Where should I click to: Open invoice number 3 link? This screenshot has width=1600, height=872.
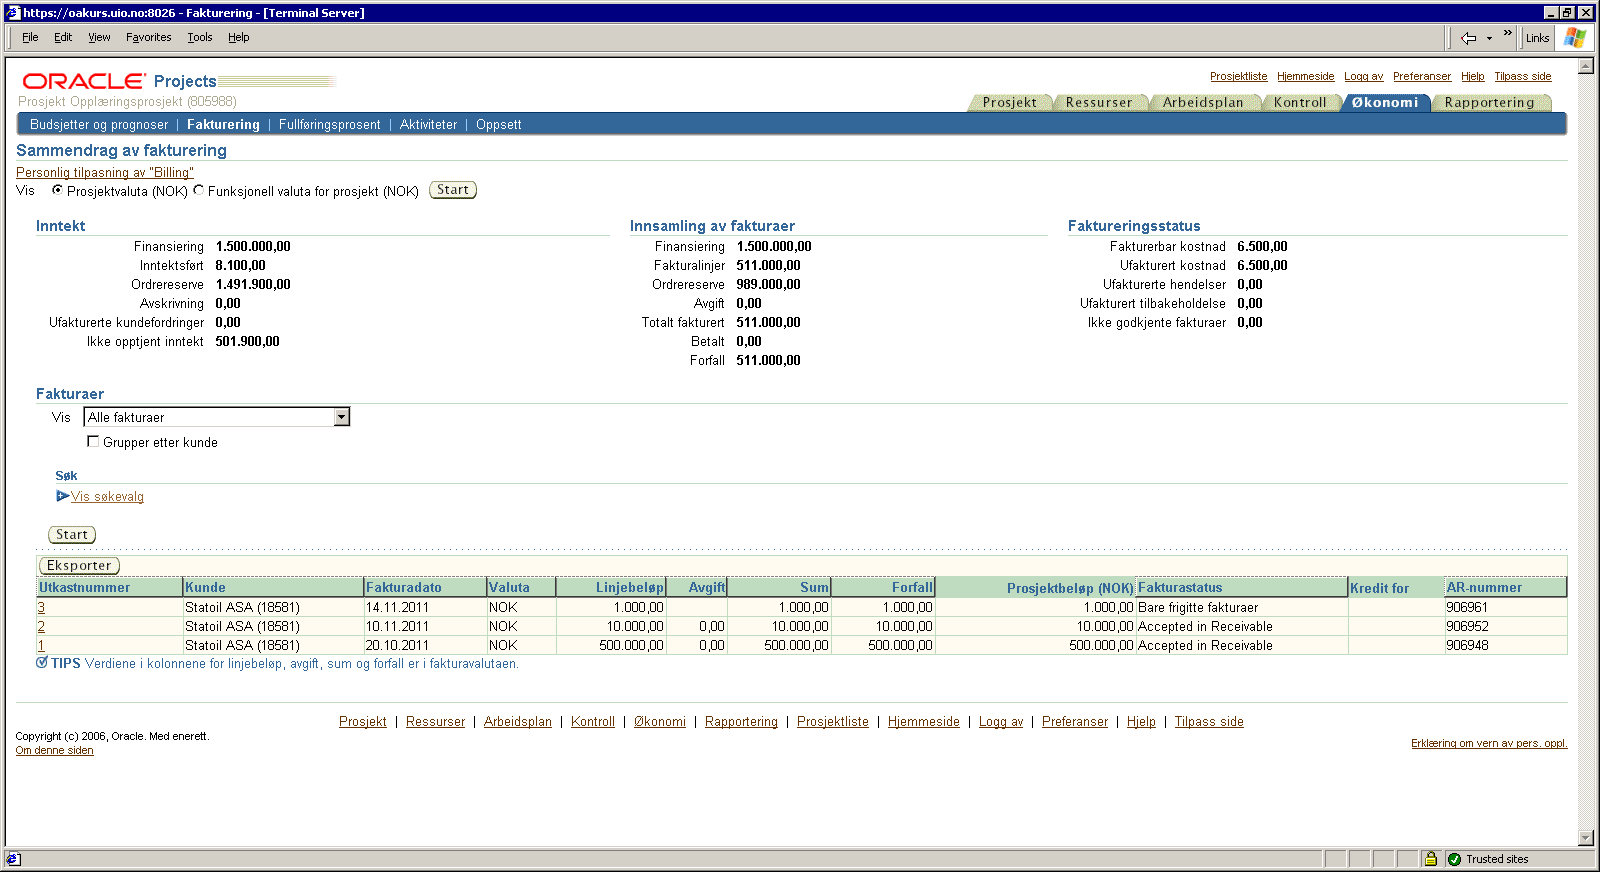point(41,607)
